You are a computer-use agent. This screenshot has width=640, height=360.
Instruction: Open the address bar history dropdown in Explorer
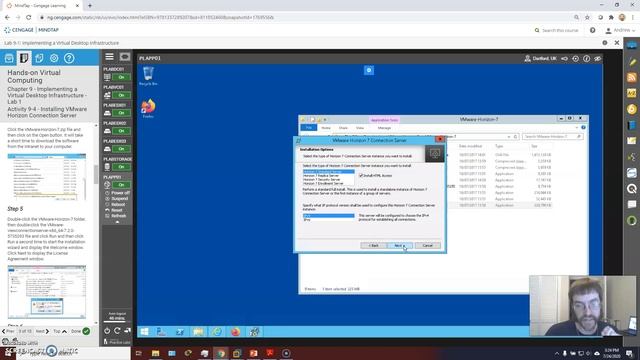tap(509, 136)
